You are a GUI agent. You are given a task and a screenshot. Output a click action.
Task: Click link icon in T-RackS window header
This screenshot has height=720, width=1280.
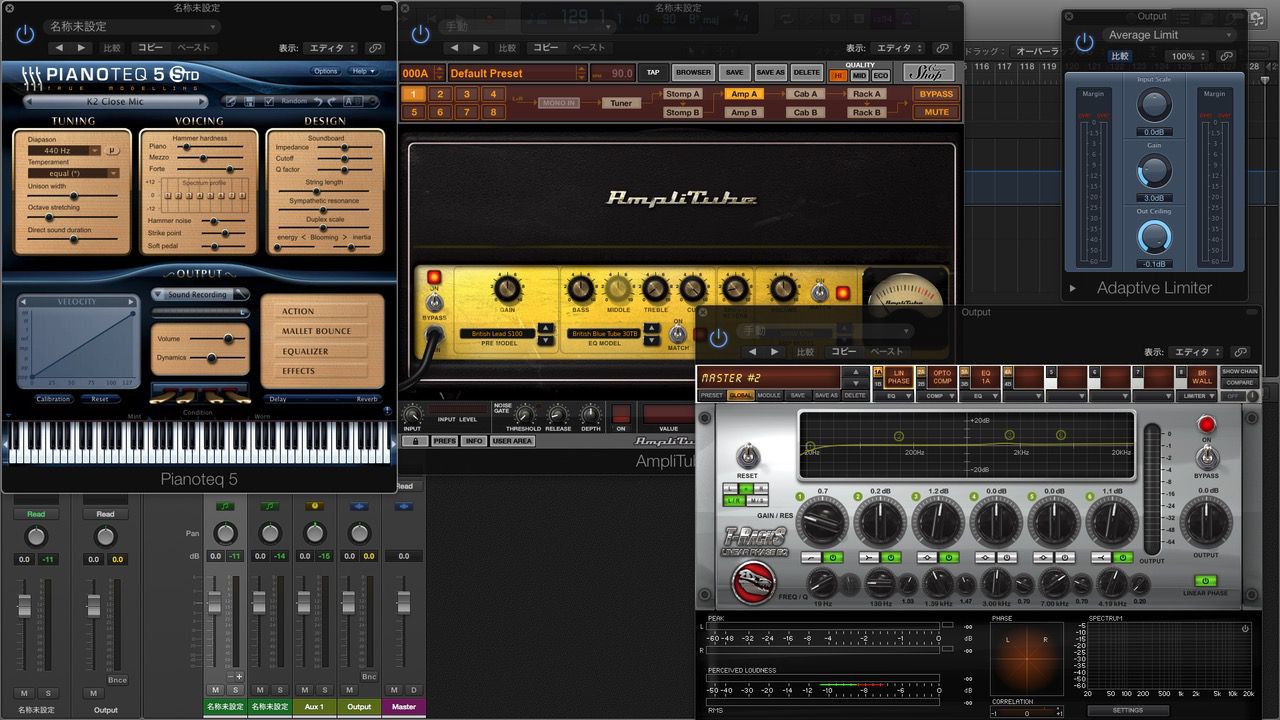(1240, 352)
